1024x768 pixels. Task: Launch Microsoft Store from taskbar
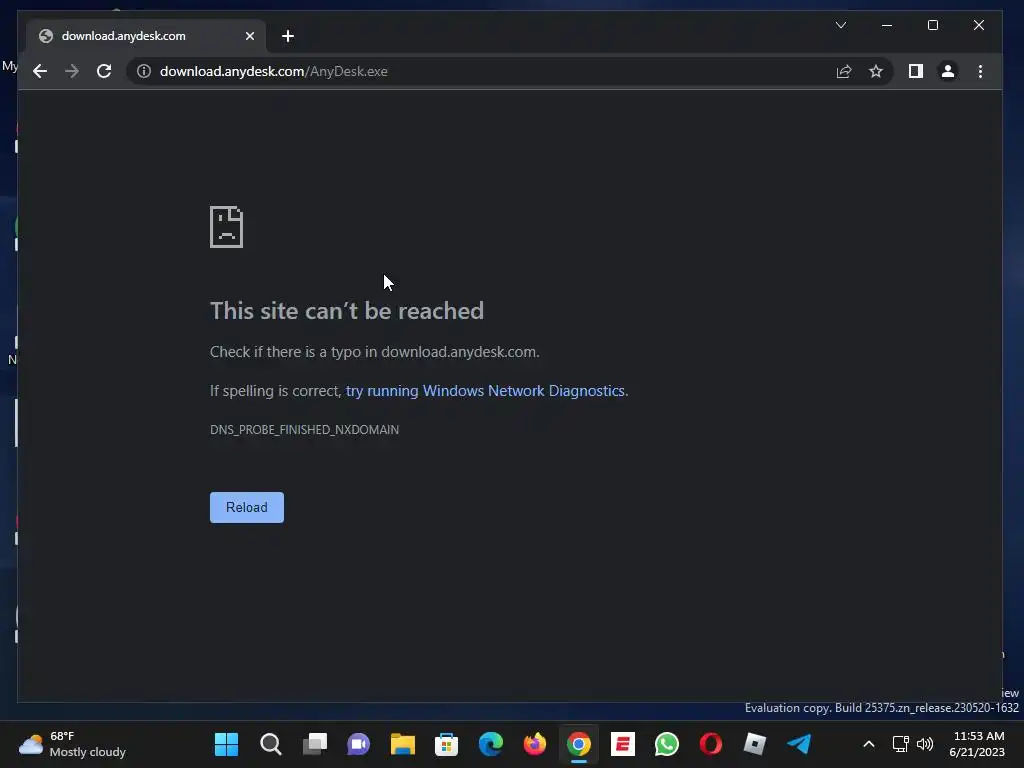447,744
